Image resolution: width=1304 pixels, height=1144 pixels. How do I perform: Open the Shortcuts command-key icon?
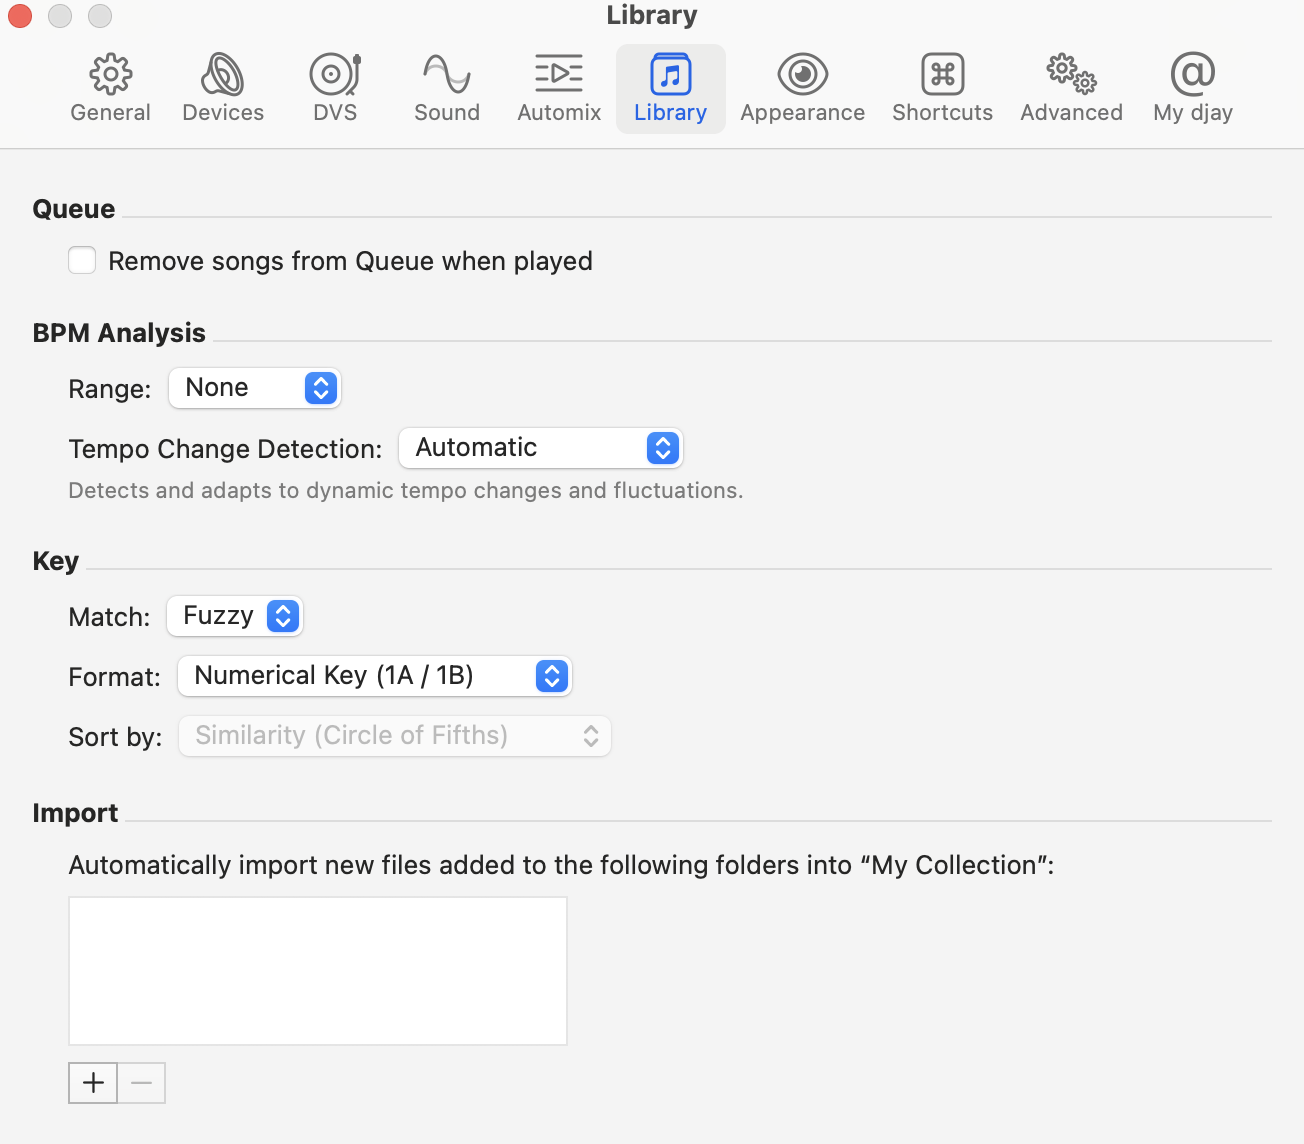coord(942,74)
